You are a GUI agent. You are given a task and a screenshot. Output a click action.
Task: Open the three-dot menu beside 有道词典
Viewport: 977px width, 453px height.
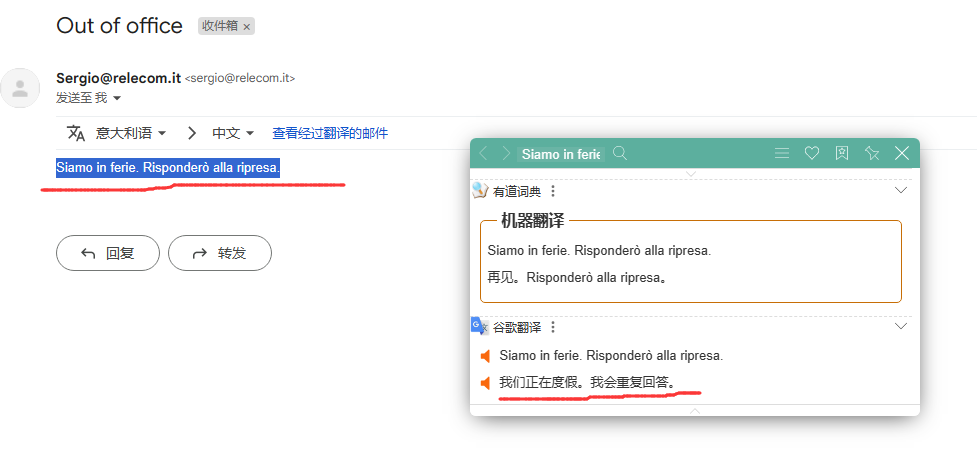point(552,191)
